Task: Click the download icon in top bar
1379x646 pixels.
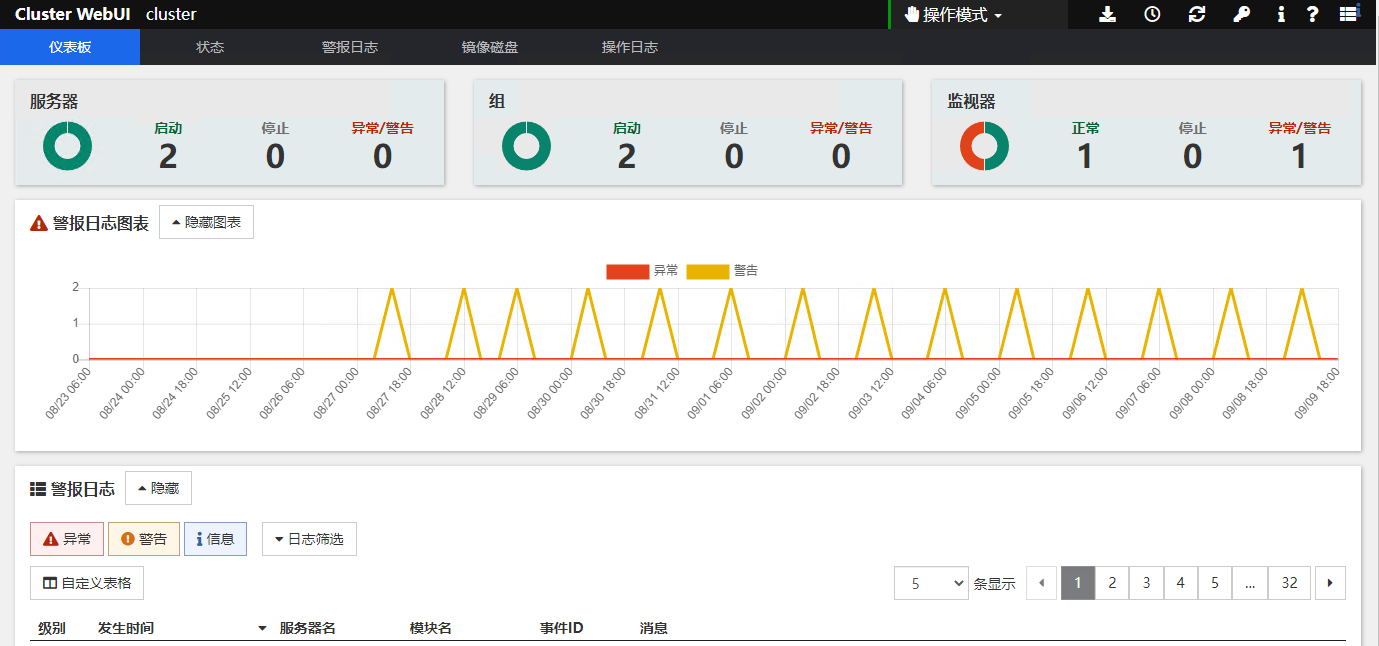Action: point(1107,14)
